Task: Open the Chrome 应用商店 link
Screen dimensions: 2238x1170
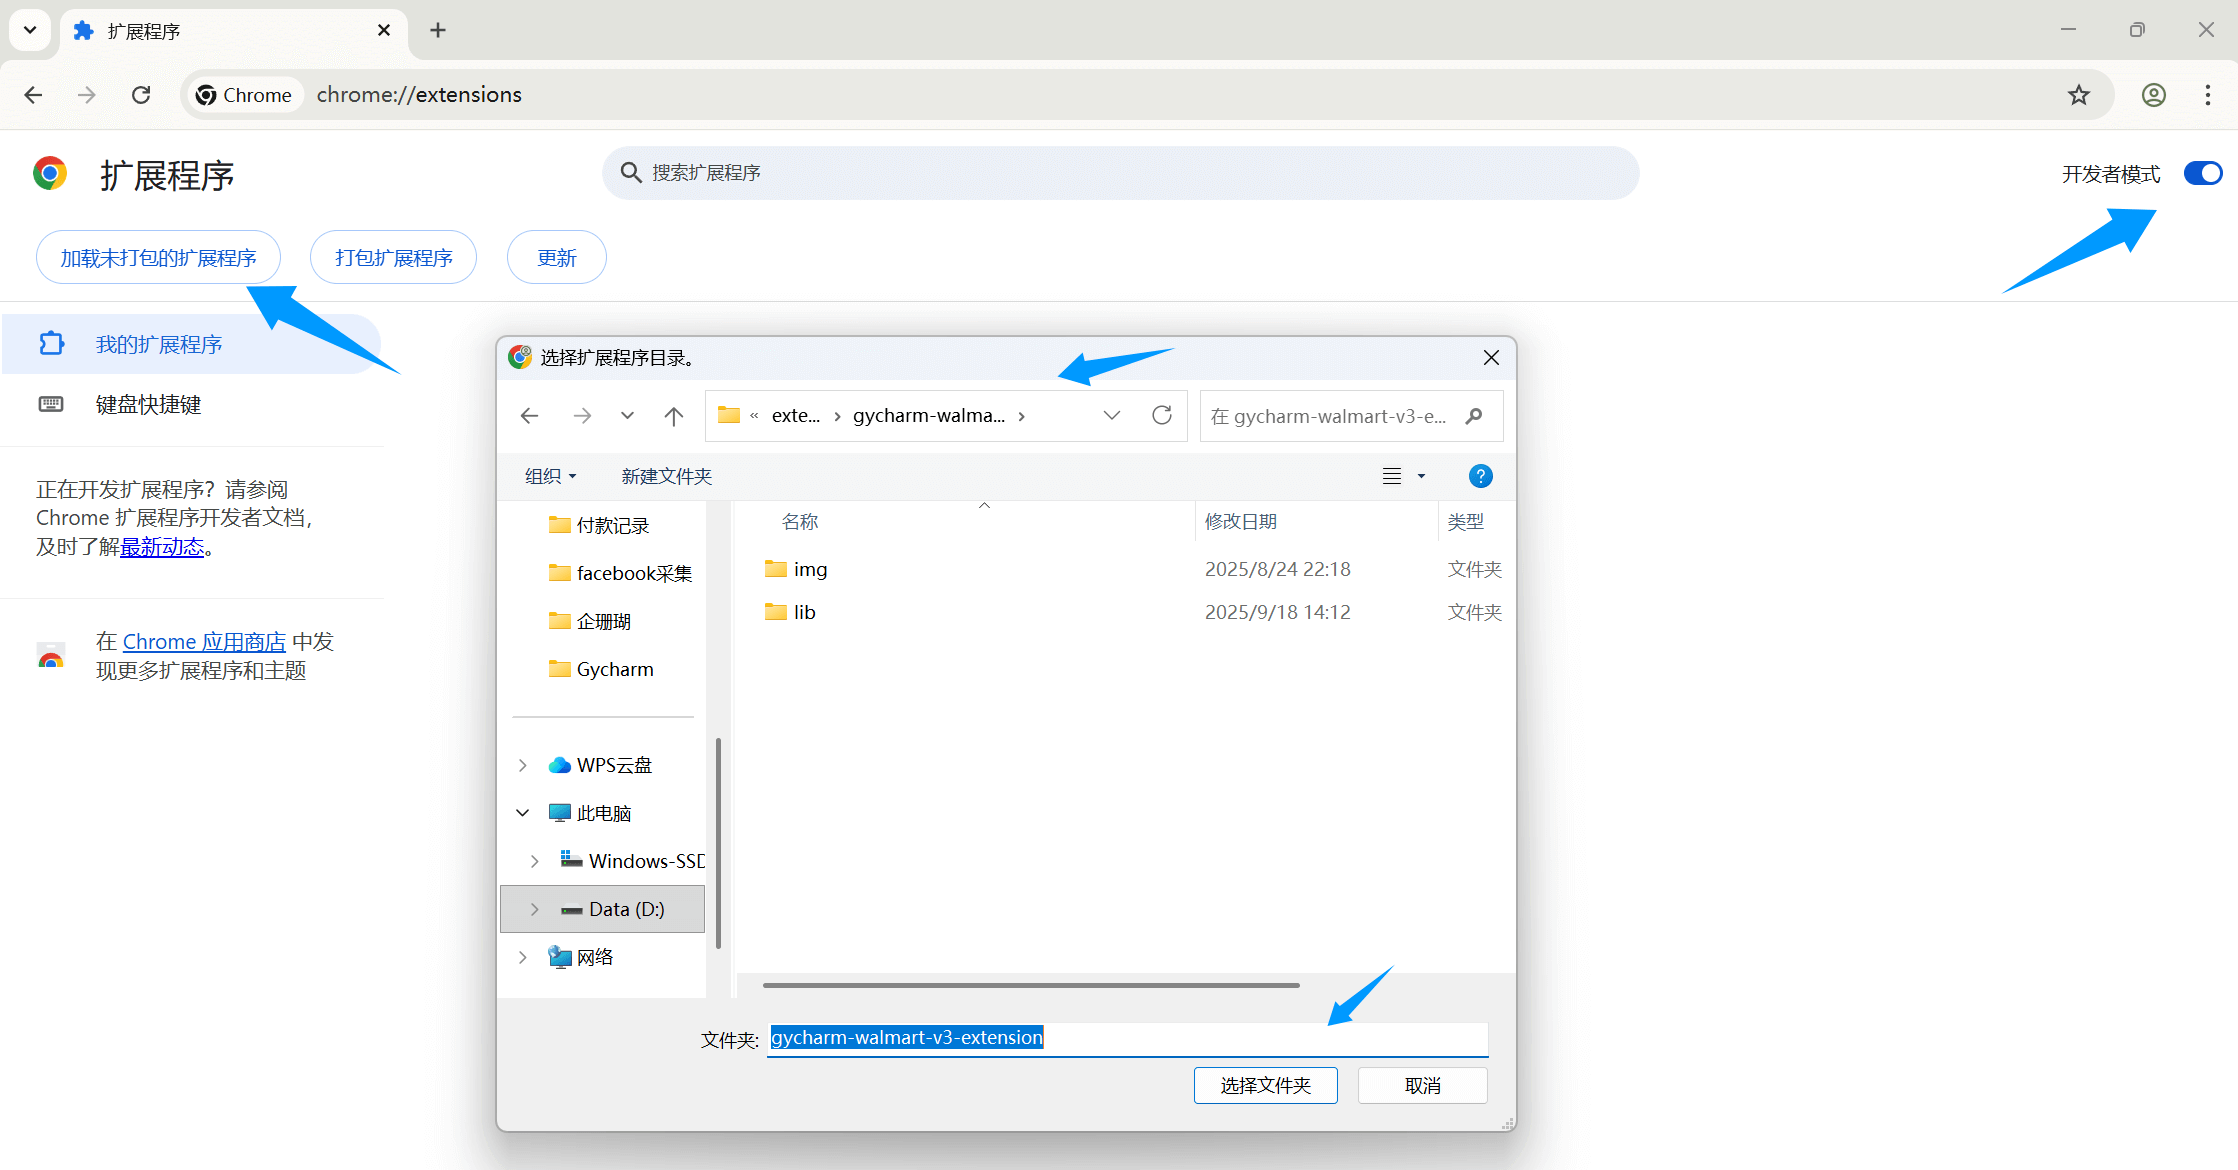Action: 204,641
